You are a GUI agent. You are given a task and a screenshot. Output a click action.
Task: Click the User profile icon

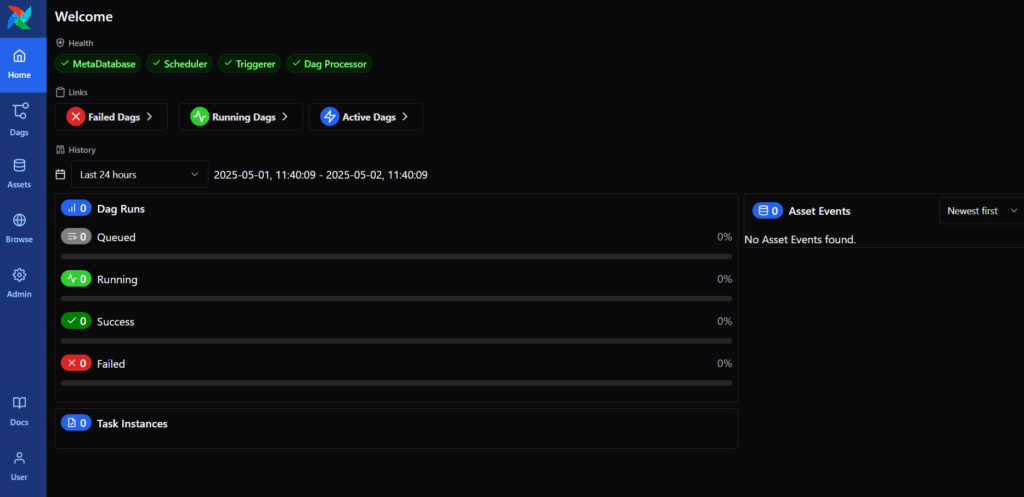pos(19,458)
